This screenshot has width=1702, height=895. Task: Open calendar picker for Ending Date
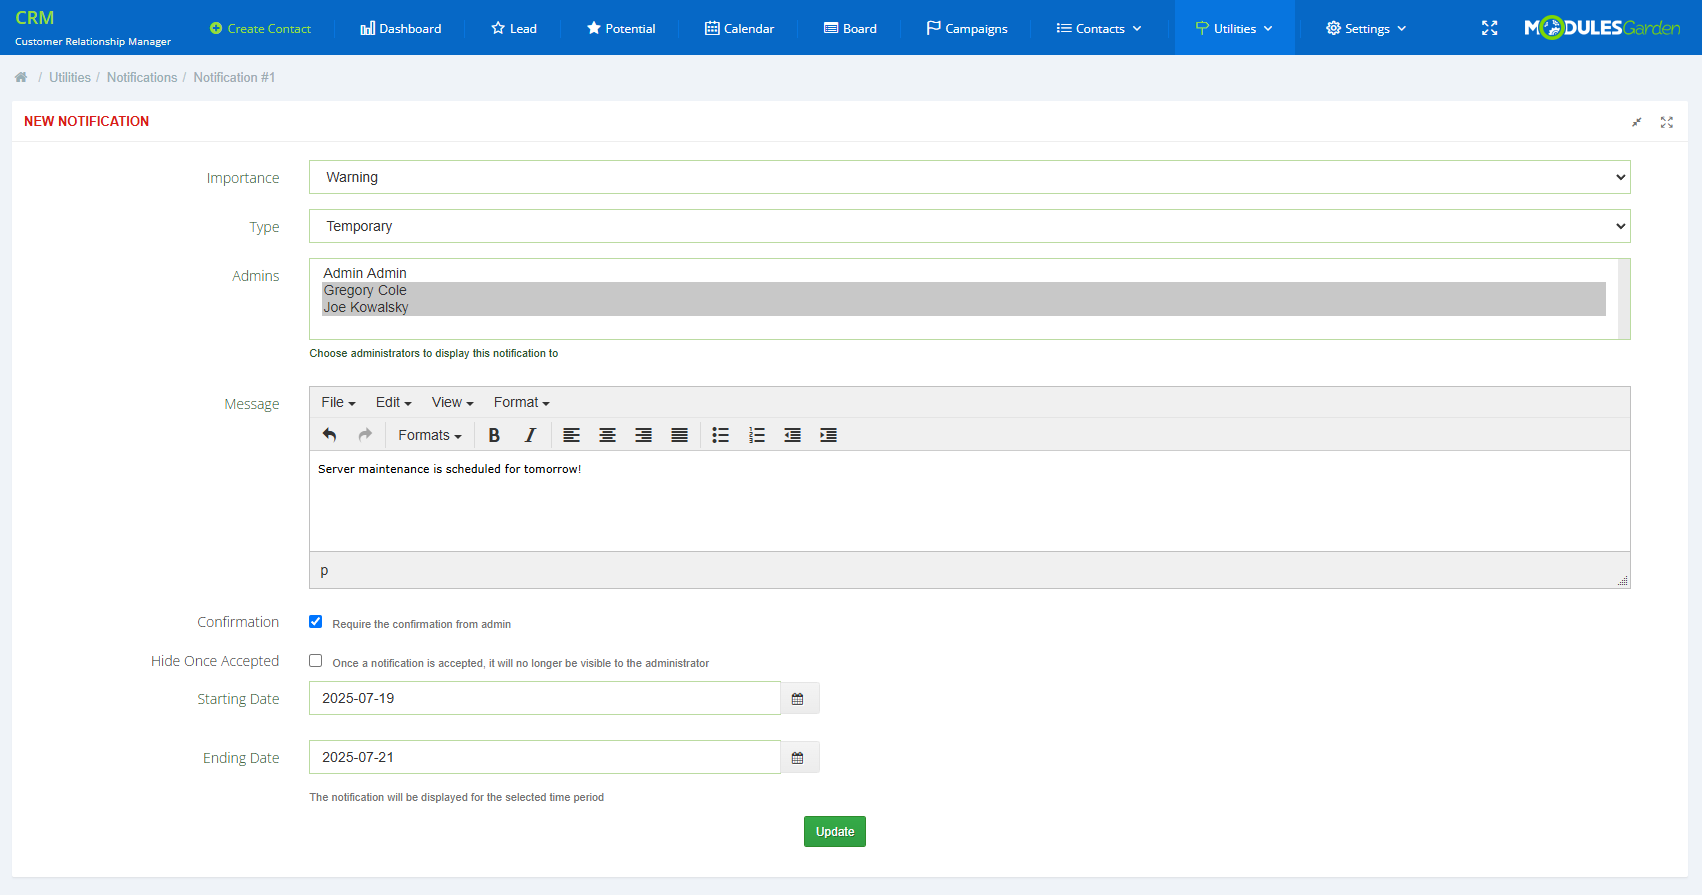click(x=798, y=757)
